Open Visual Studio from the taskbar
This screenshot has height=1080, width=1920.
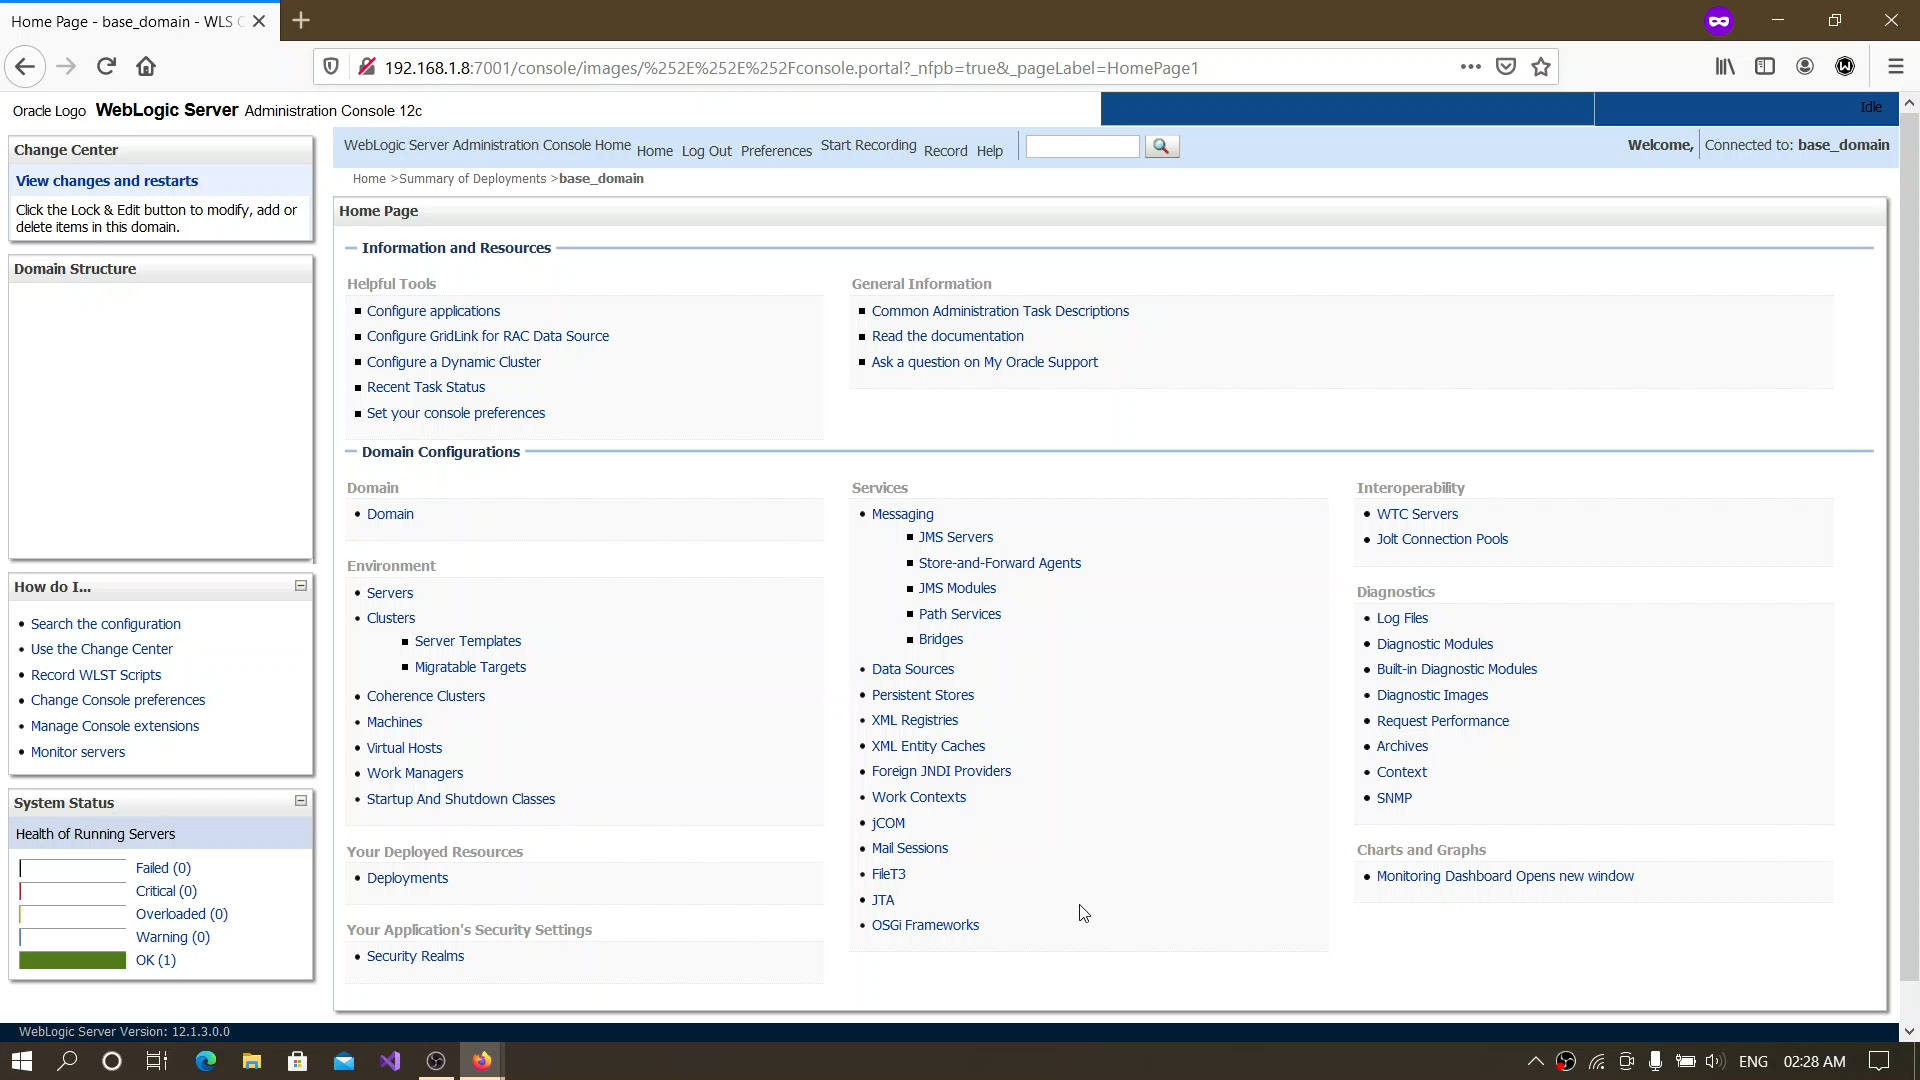(390, 1061)
